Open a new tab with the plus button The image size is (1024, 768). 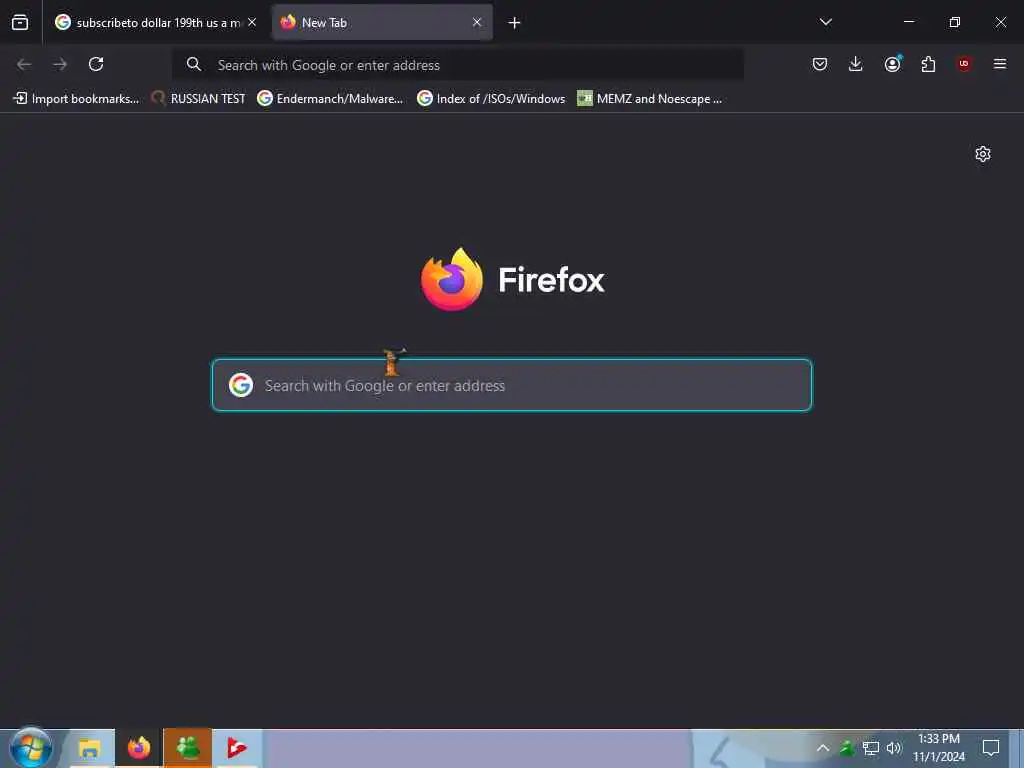[515, 23]
